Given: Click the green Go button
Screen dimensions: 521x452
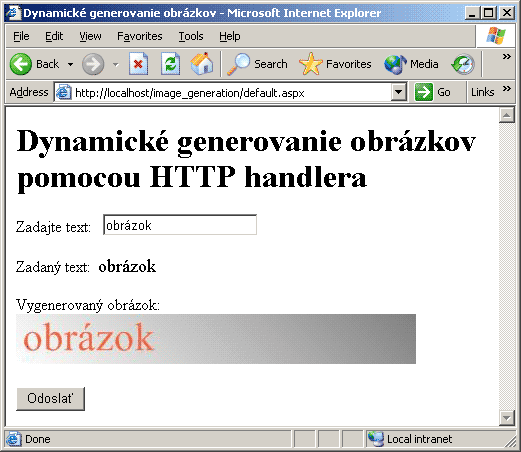Looking at the screenshot, I should [x=433, y=92].
